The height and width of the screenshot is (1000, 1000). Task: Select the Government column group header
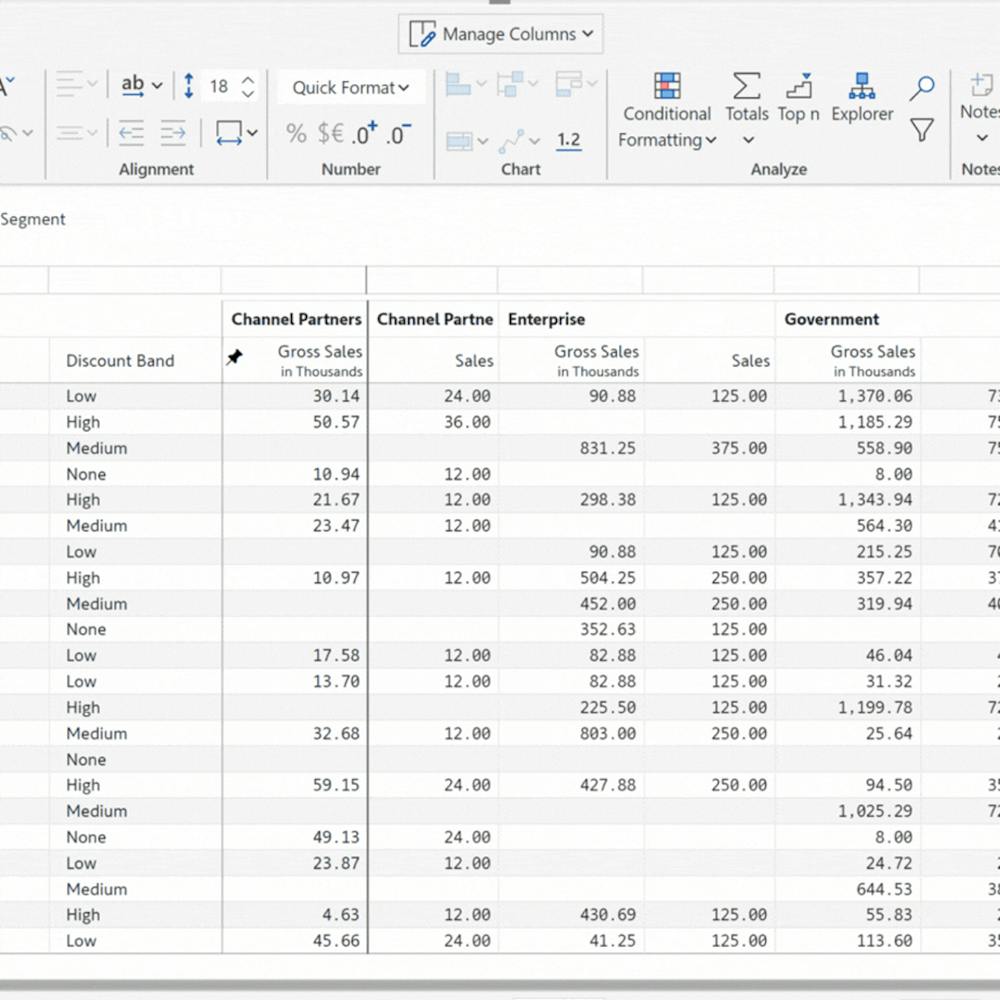tap(831, 320)
